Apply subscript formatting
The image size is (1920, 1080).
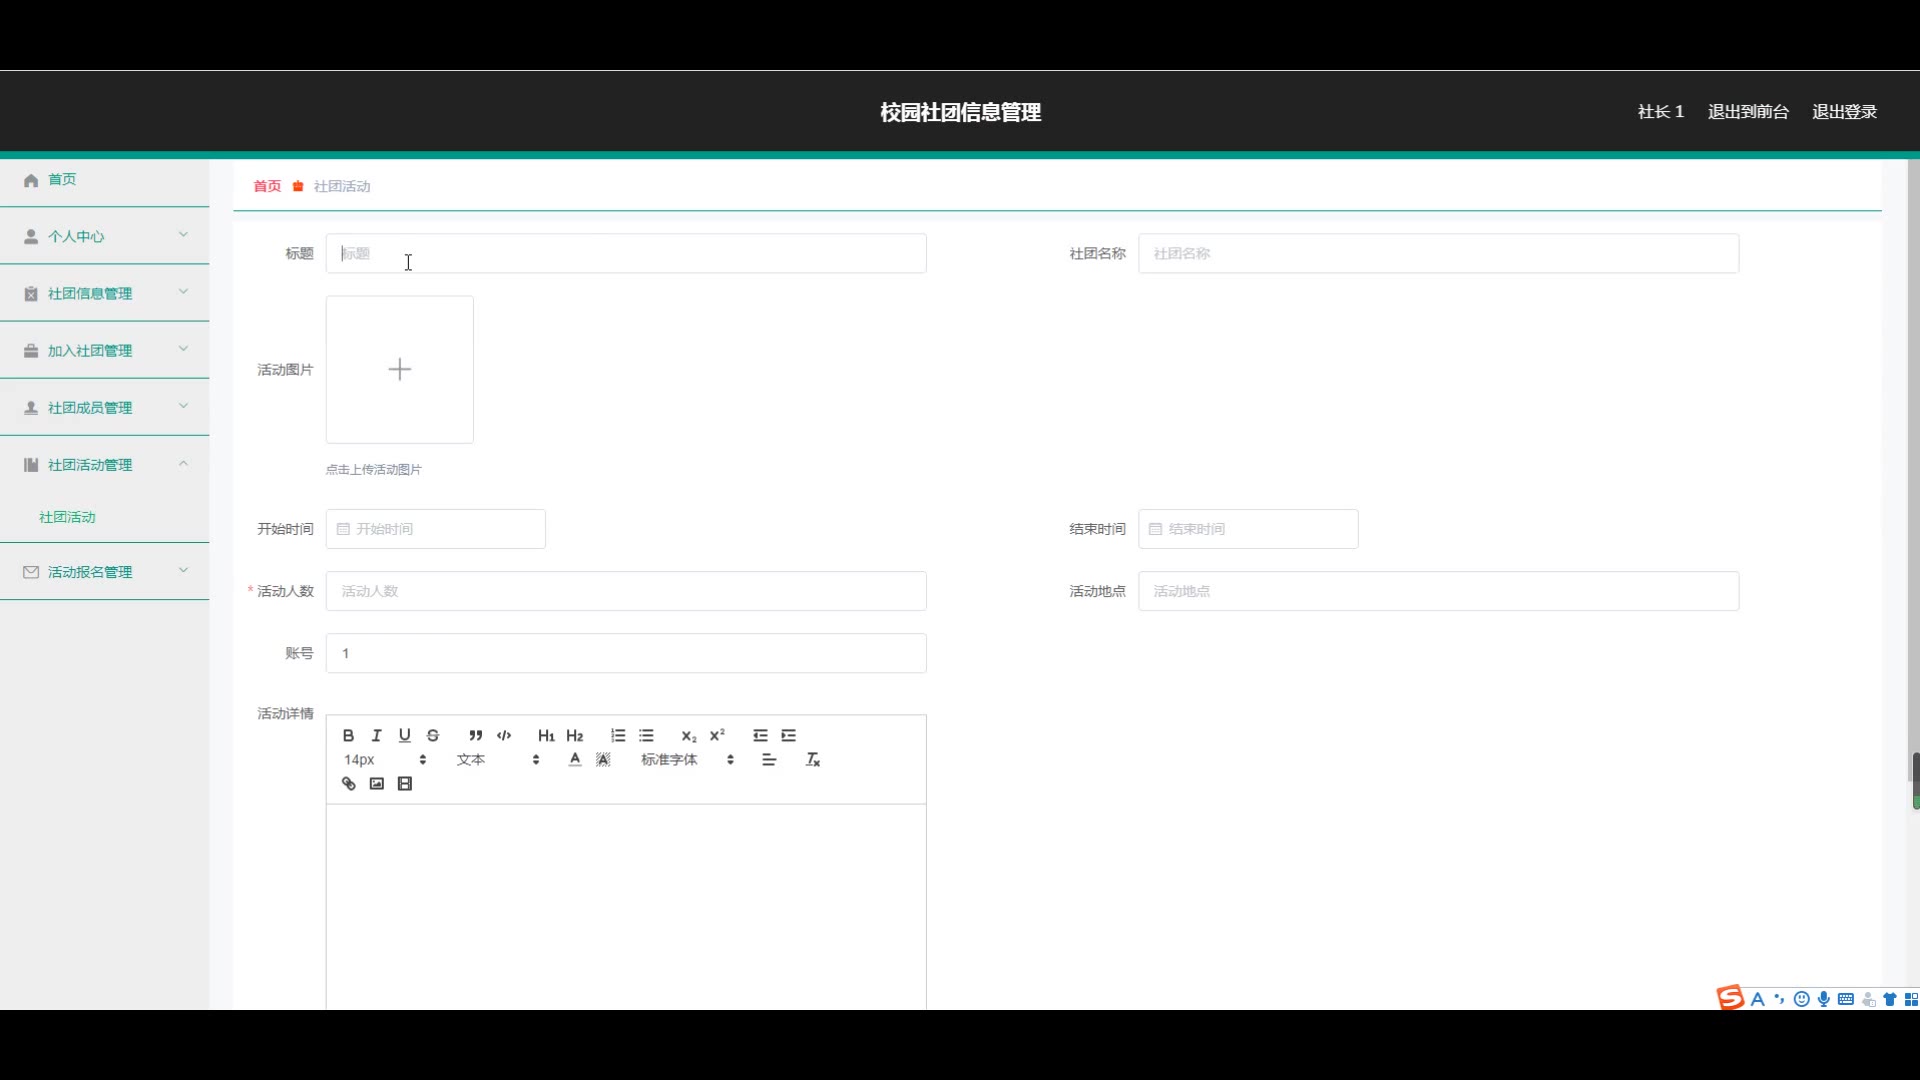689,735
